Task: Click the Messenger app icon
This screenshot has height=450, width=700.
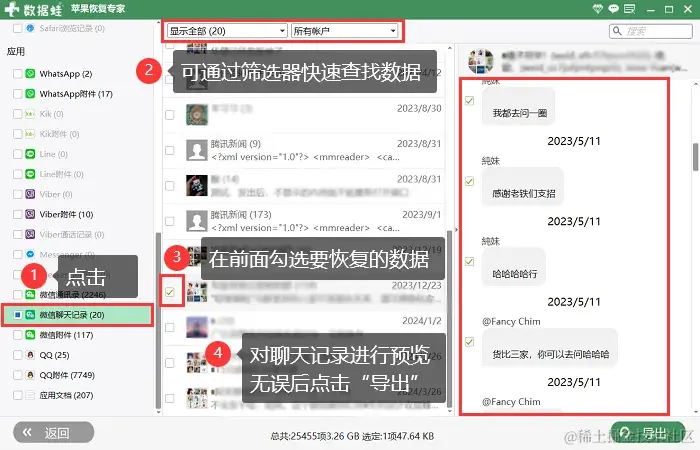Action: [30, 254]
